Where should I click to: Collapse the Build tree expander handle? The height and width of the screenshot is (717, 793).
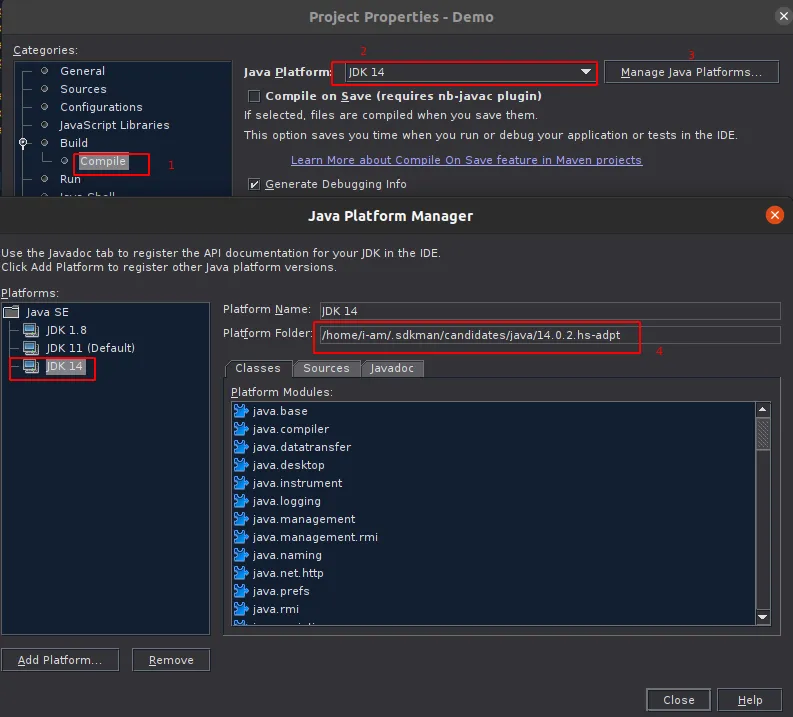[x=23, y=143]
